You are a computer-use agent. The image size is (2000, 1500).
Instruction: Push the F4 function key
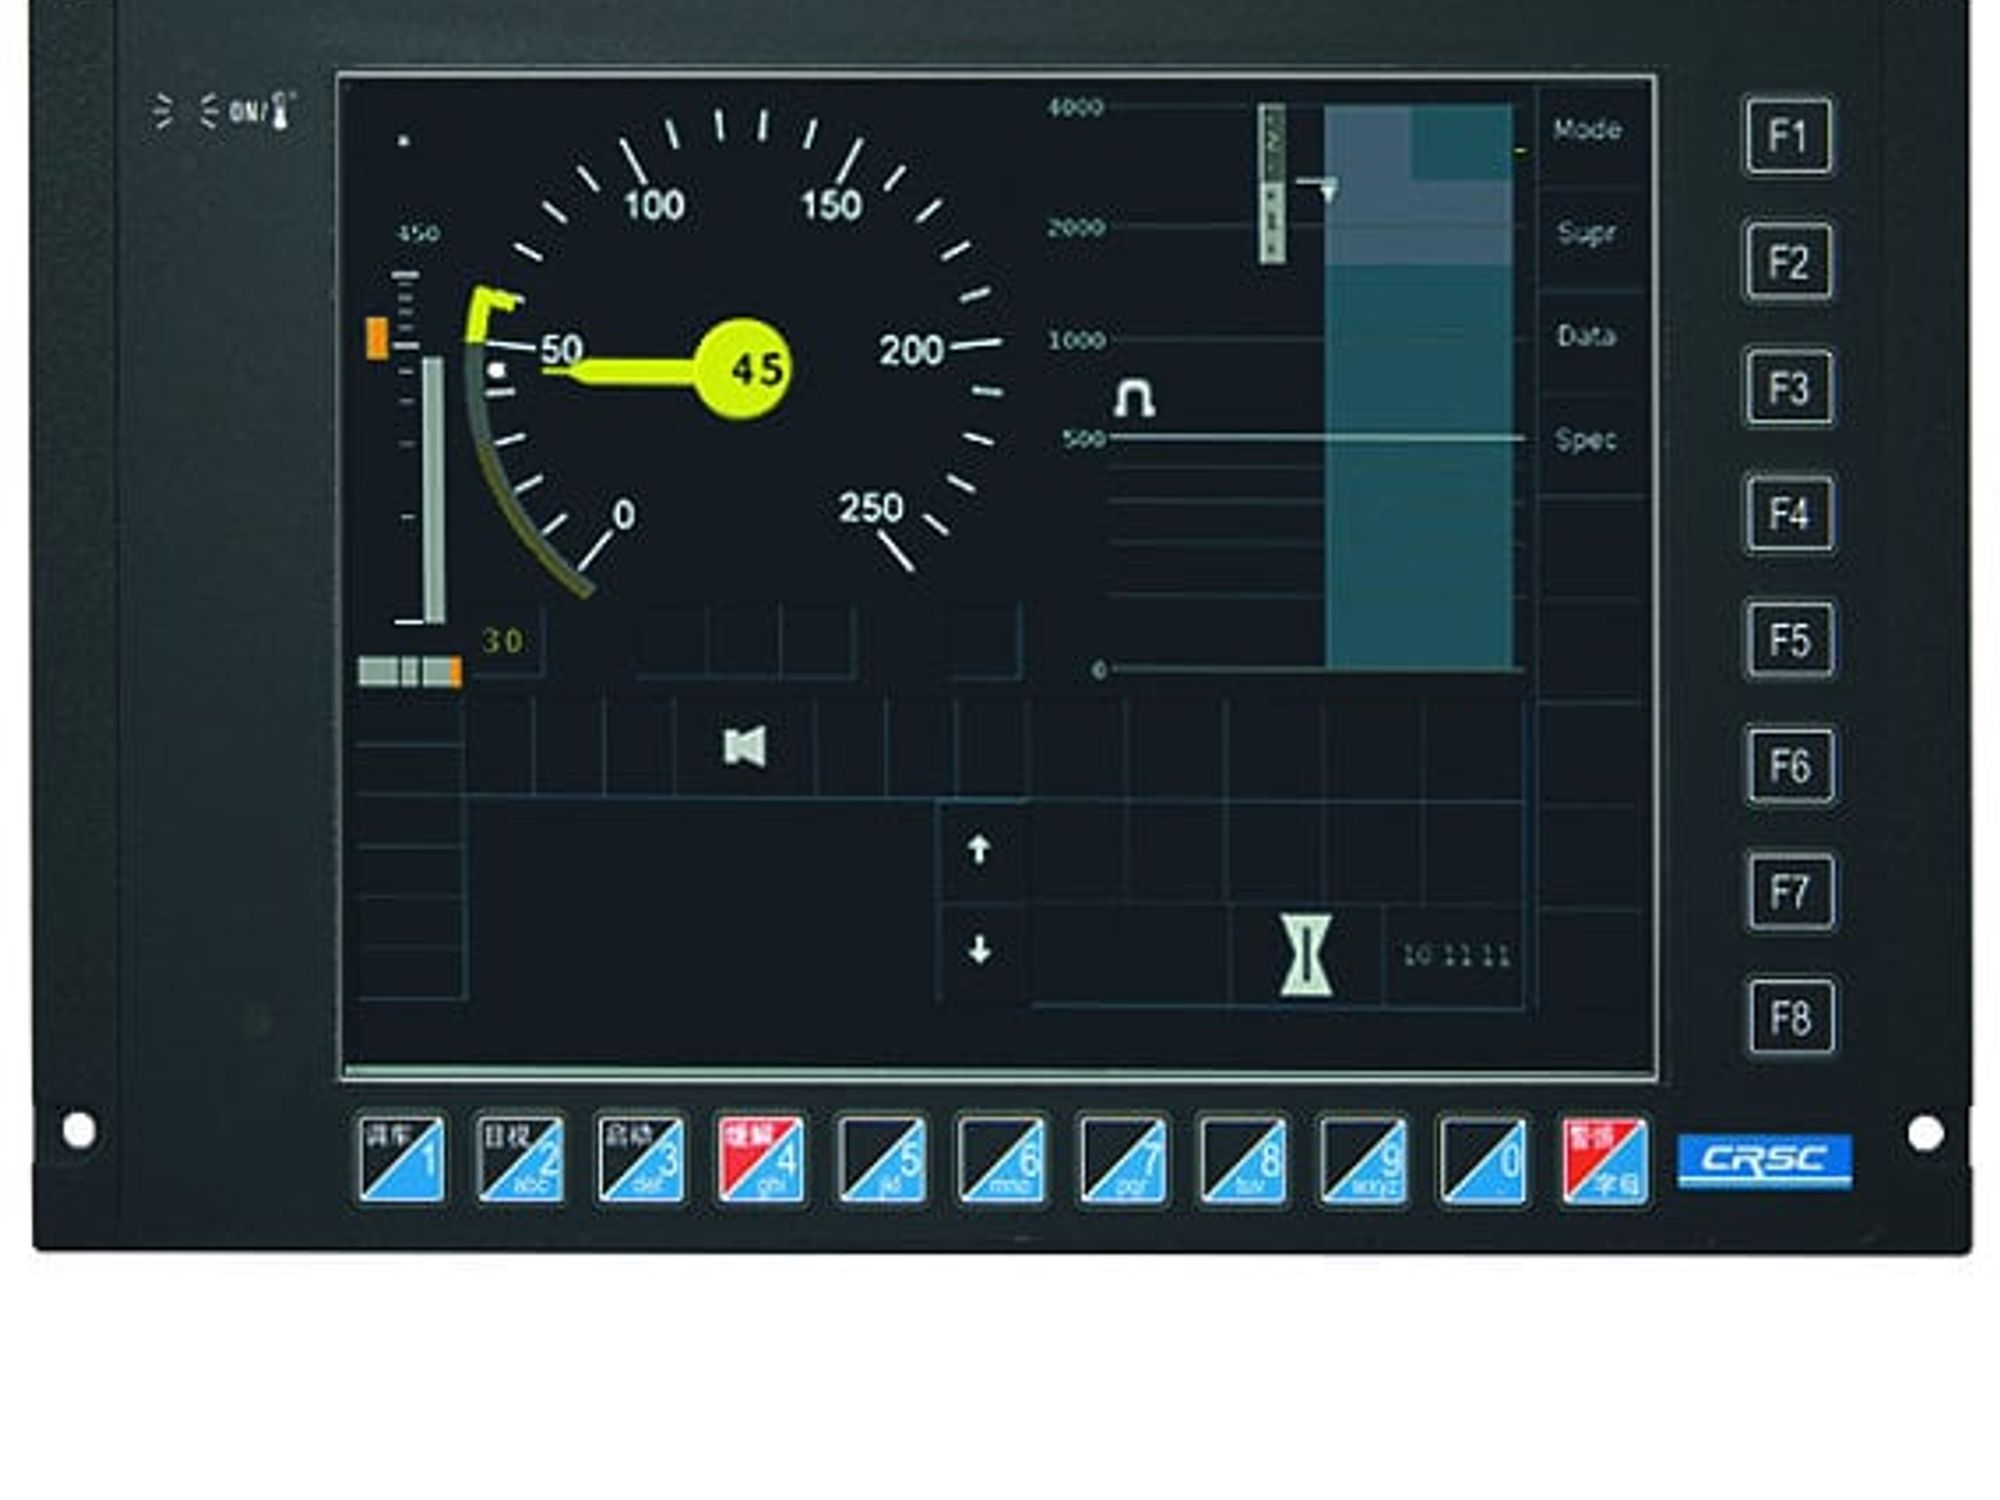pyautogui.click(x=1790, y=514)
